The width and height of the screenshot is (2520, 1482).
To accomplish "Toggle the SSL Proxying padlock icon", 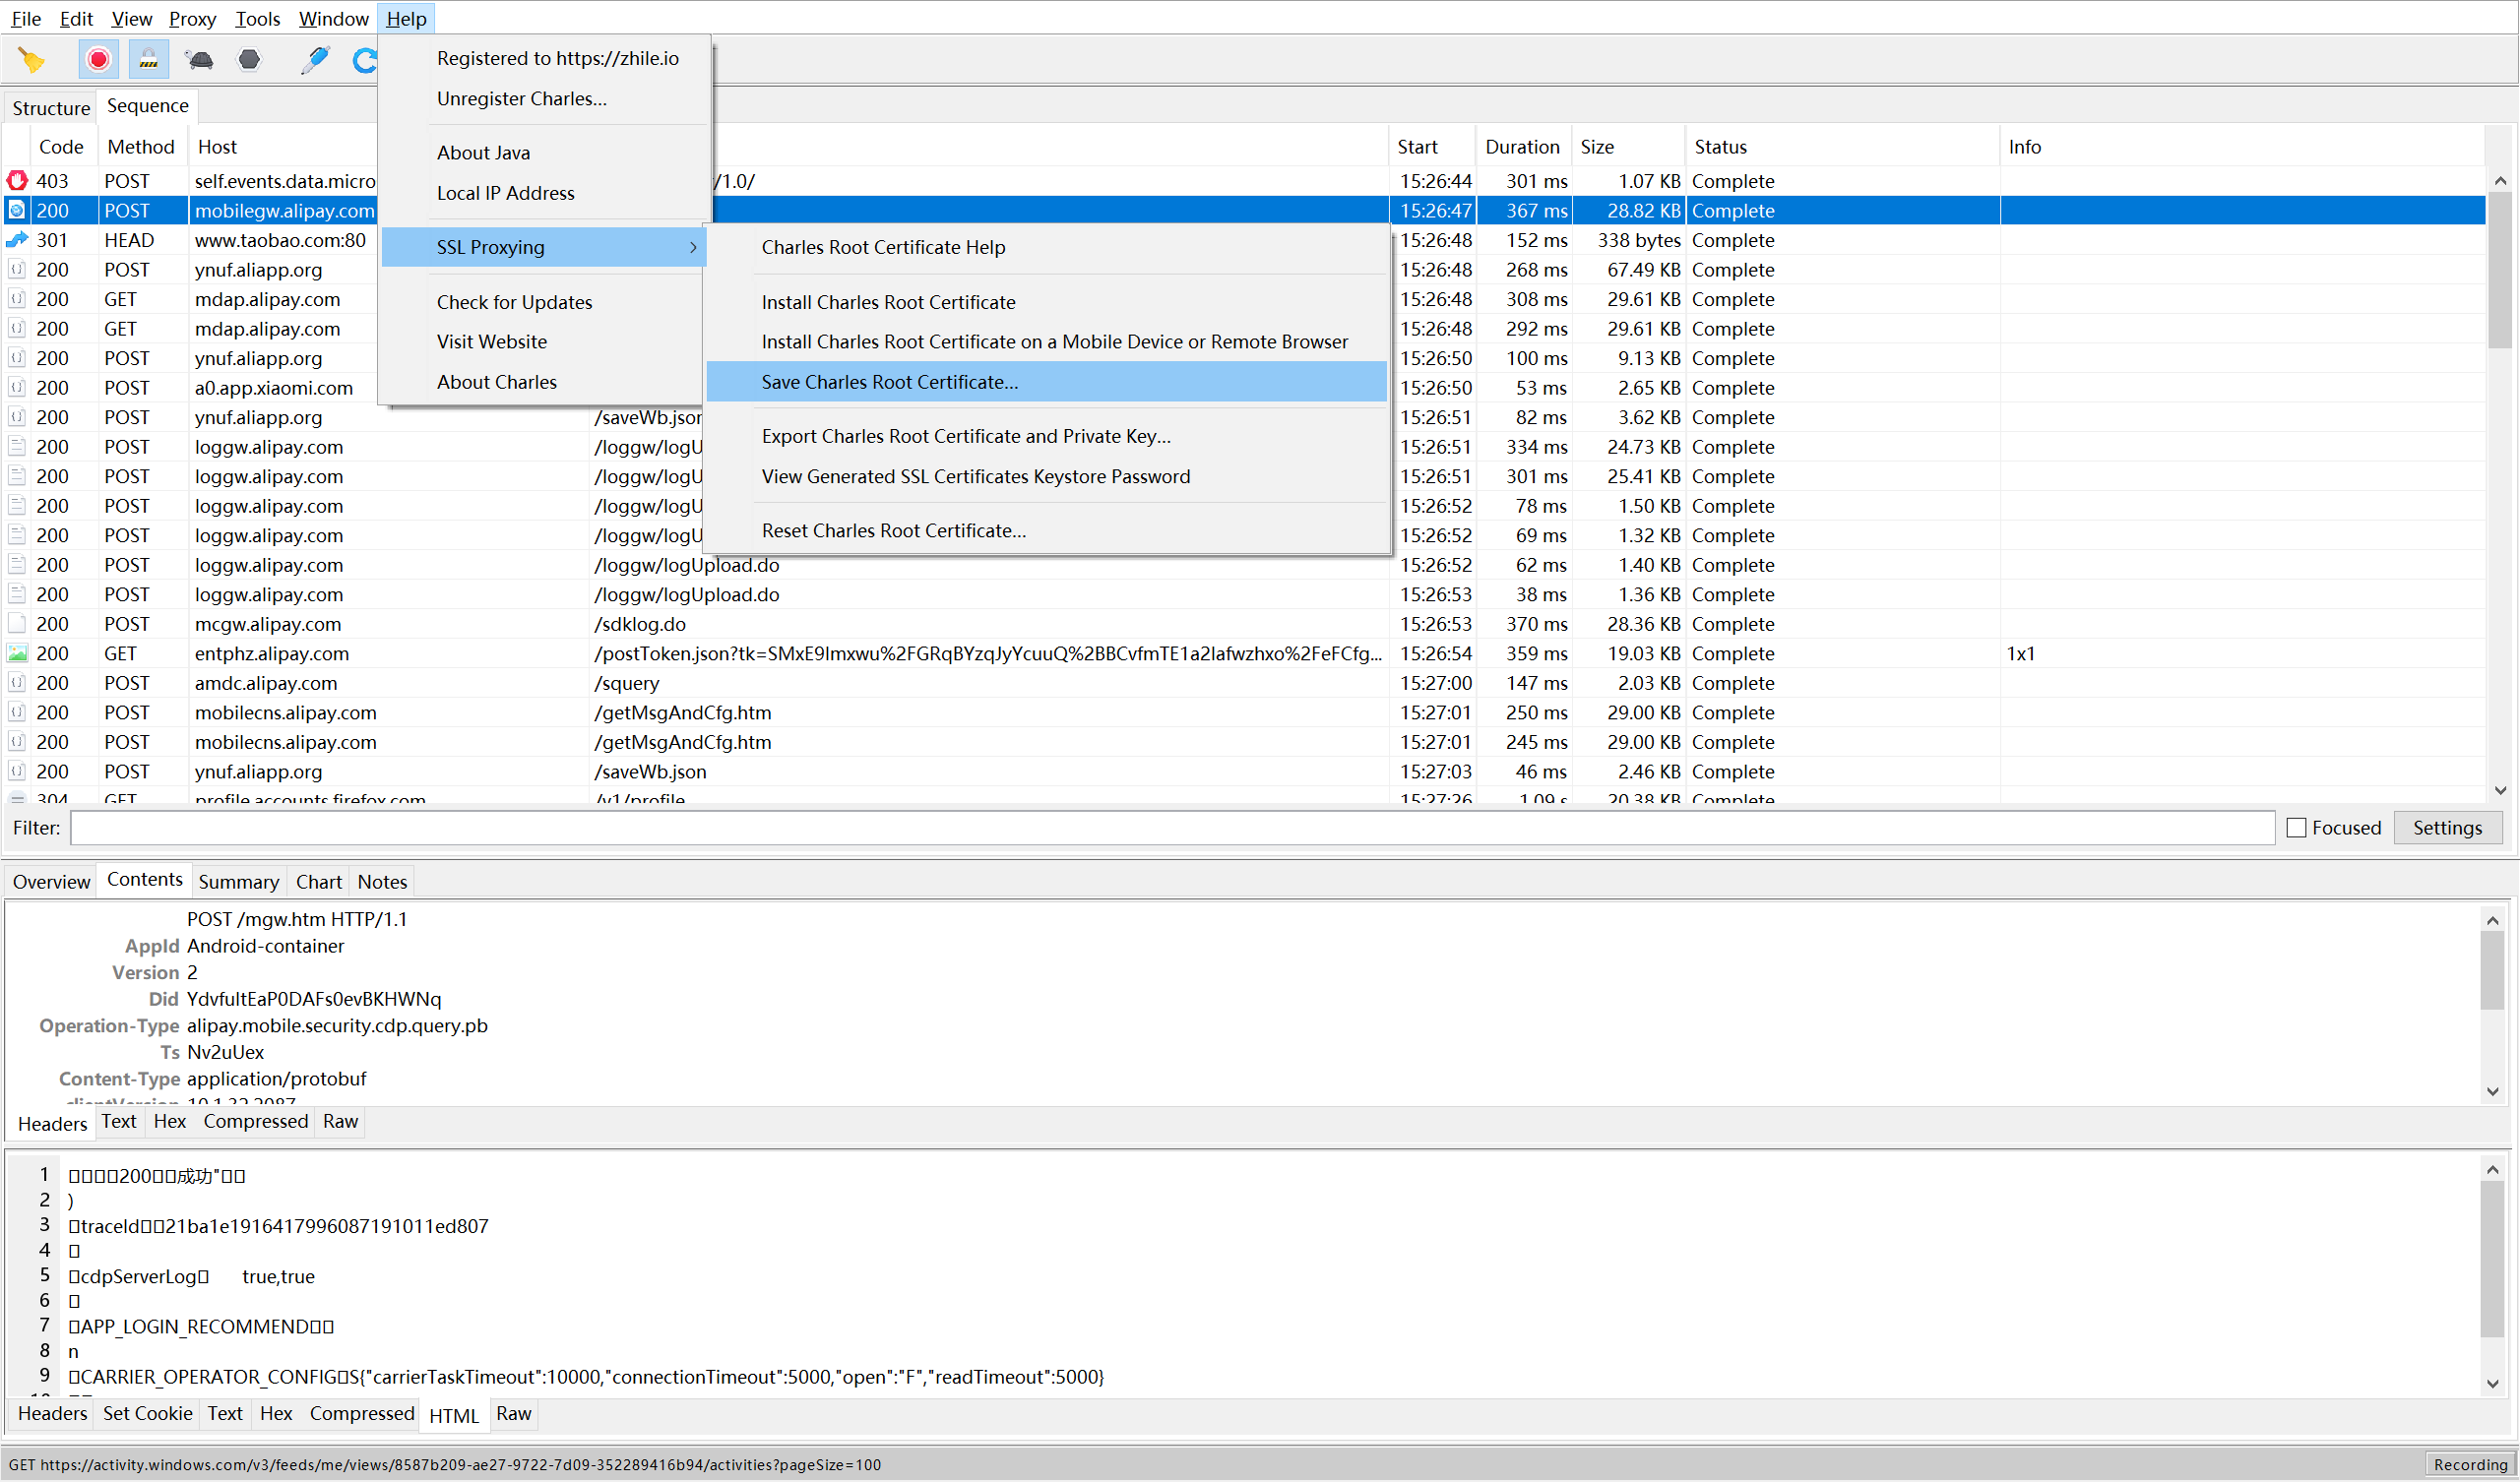I will tap(148, 60).
